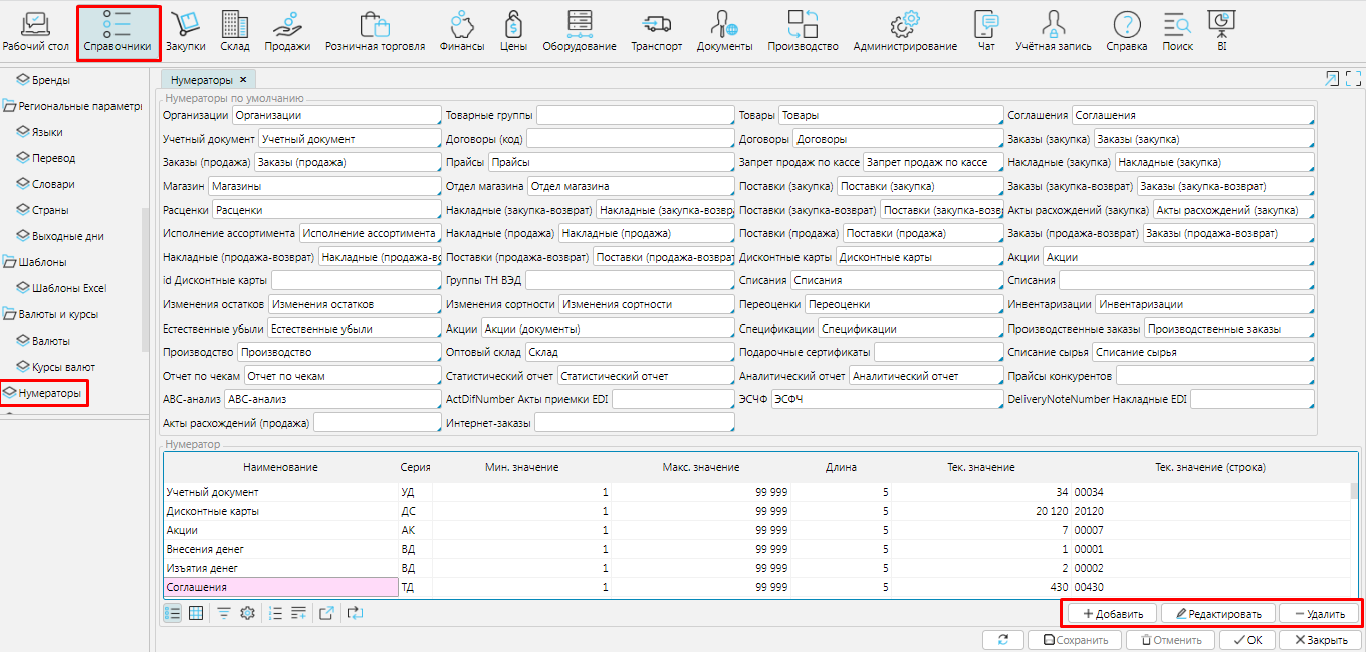Open the BI analytics icon

pos(1221,29)
